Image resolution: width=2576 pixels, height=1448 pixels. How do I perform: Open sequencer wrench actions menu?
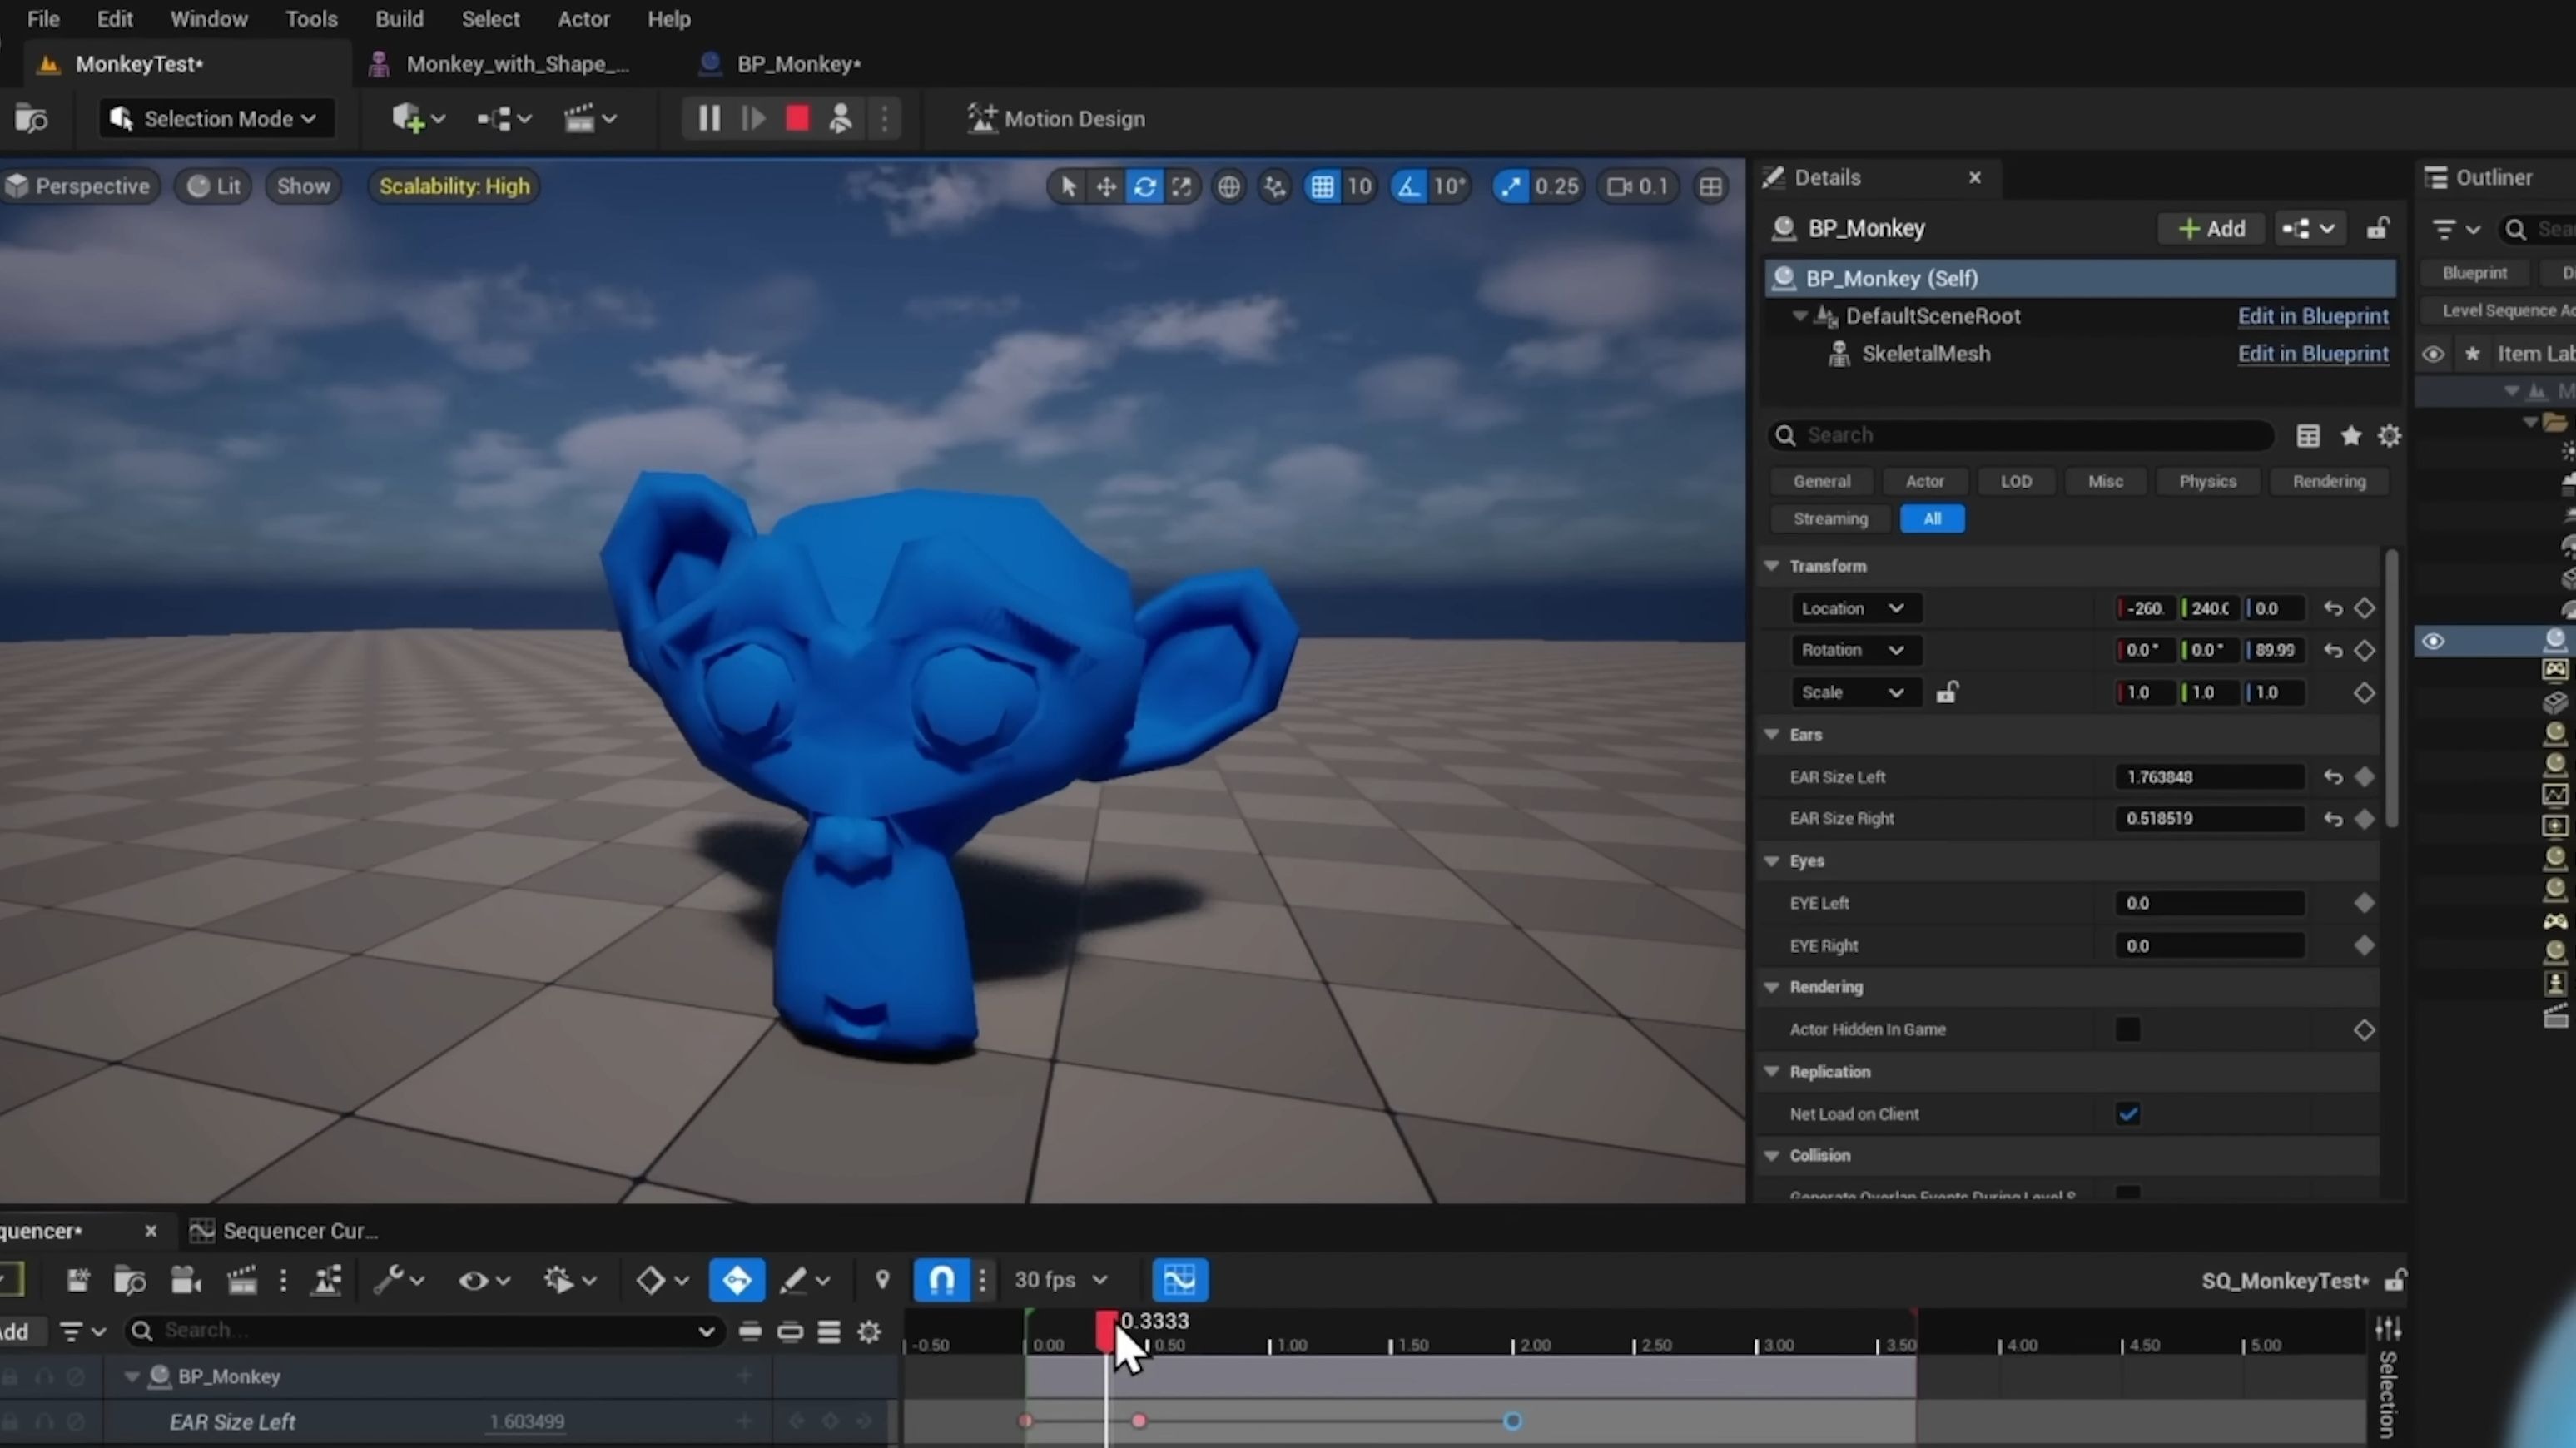pos(398,1280)
